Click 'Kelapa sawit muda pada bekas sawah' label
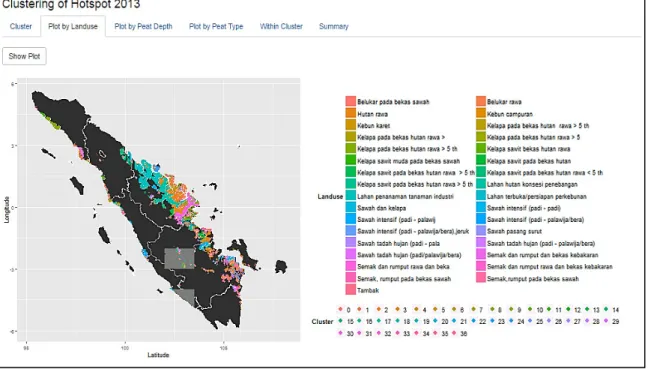This screenshot has width=648, height=369. tap(408, 161)
